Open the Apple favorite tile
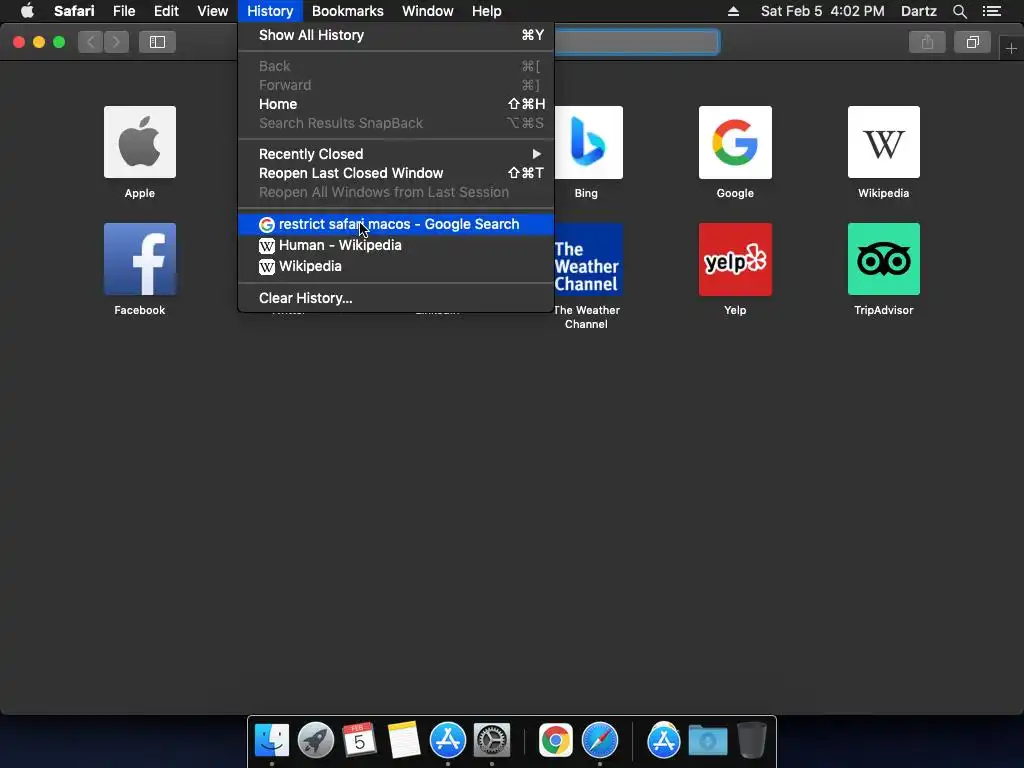Screen dimensions: 1024x768 point(140,142)
